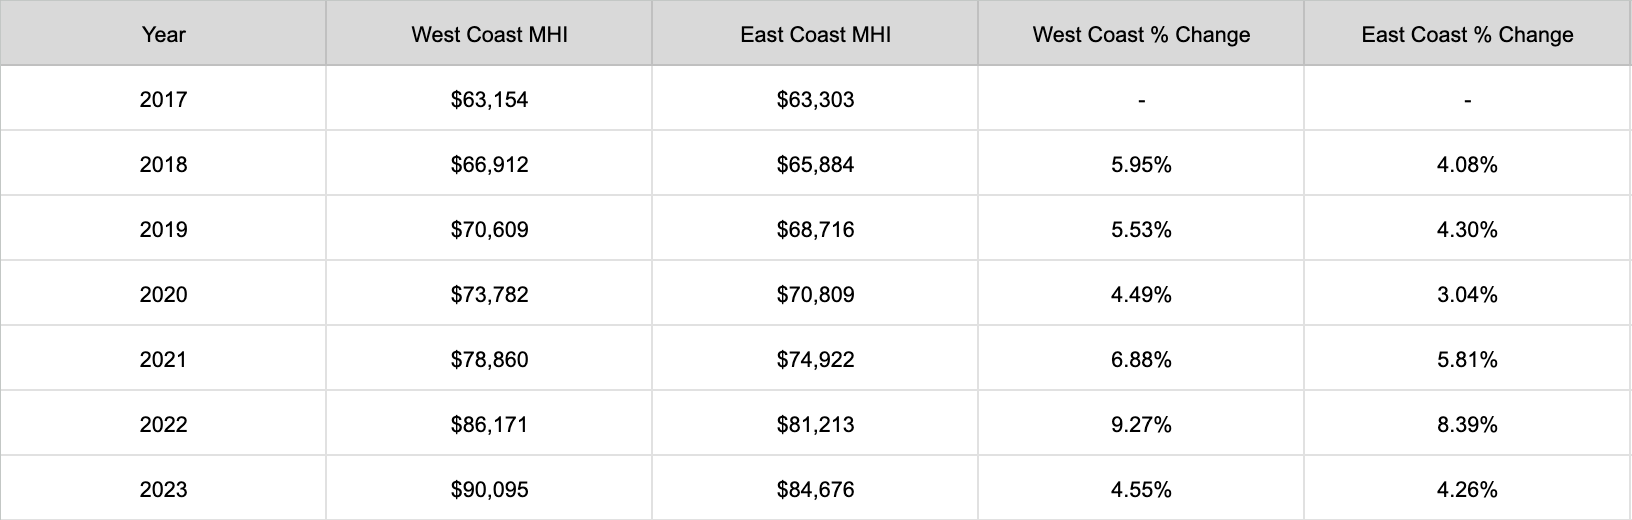Click the 4.26% East Coast change cell

pos(1467,489)
